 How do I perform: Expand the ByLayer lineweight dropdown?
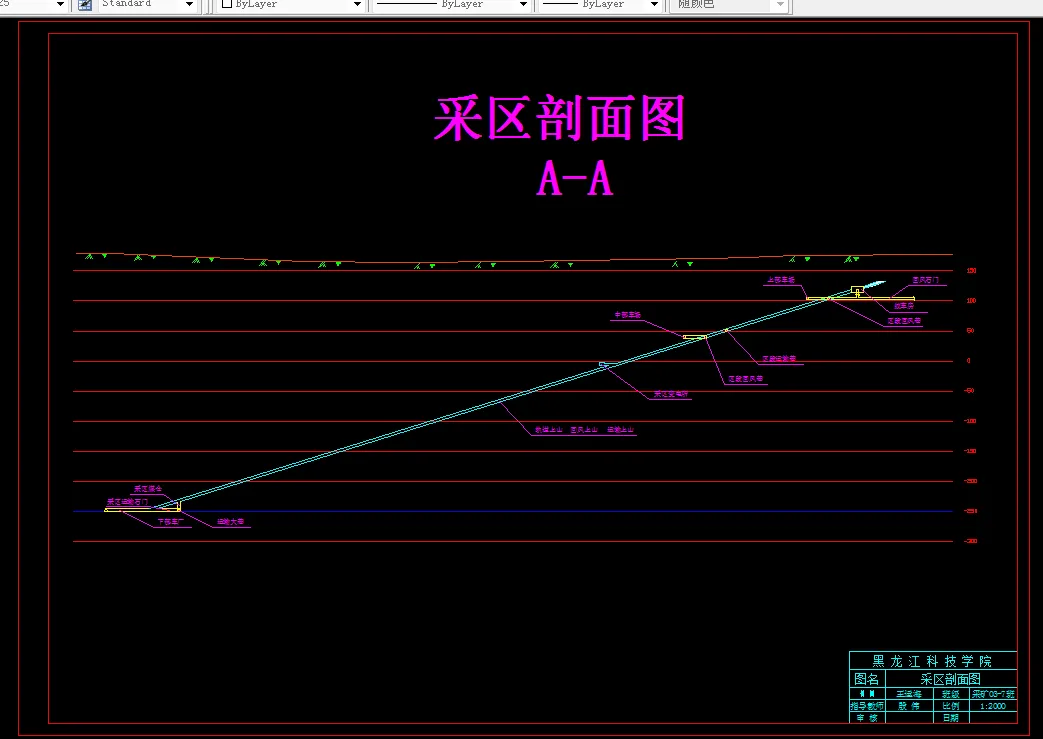point(655,4)
